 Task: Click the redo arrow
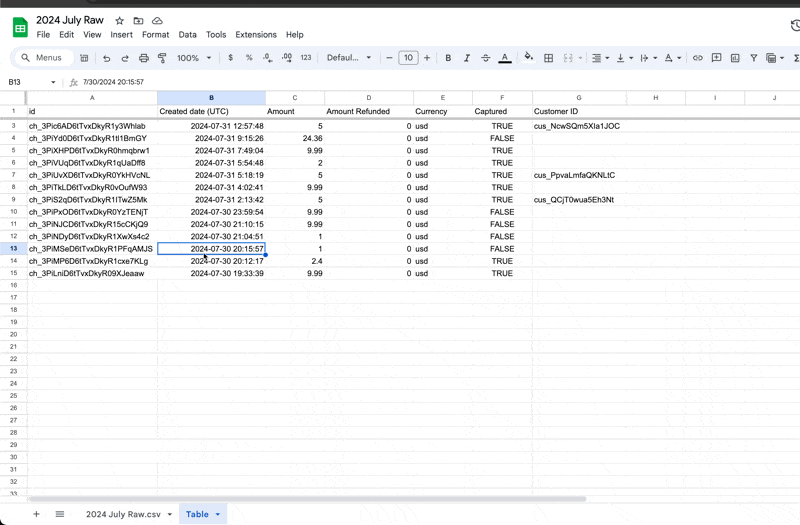(125, 58)
